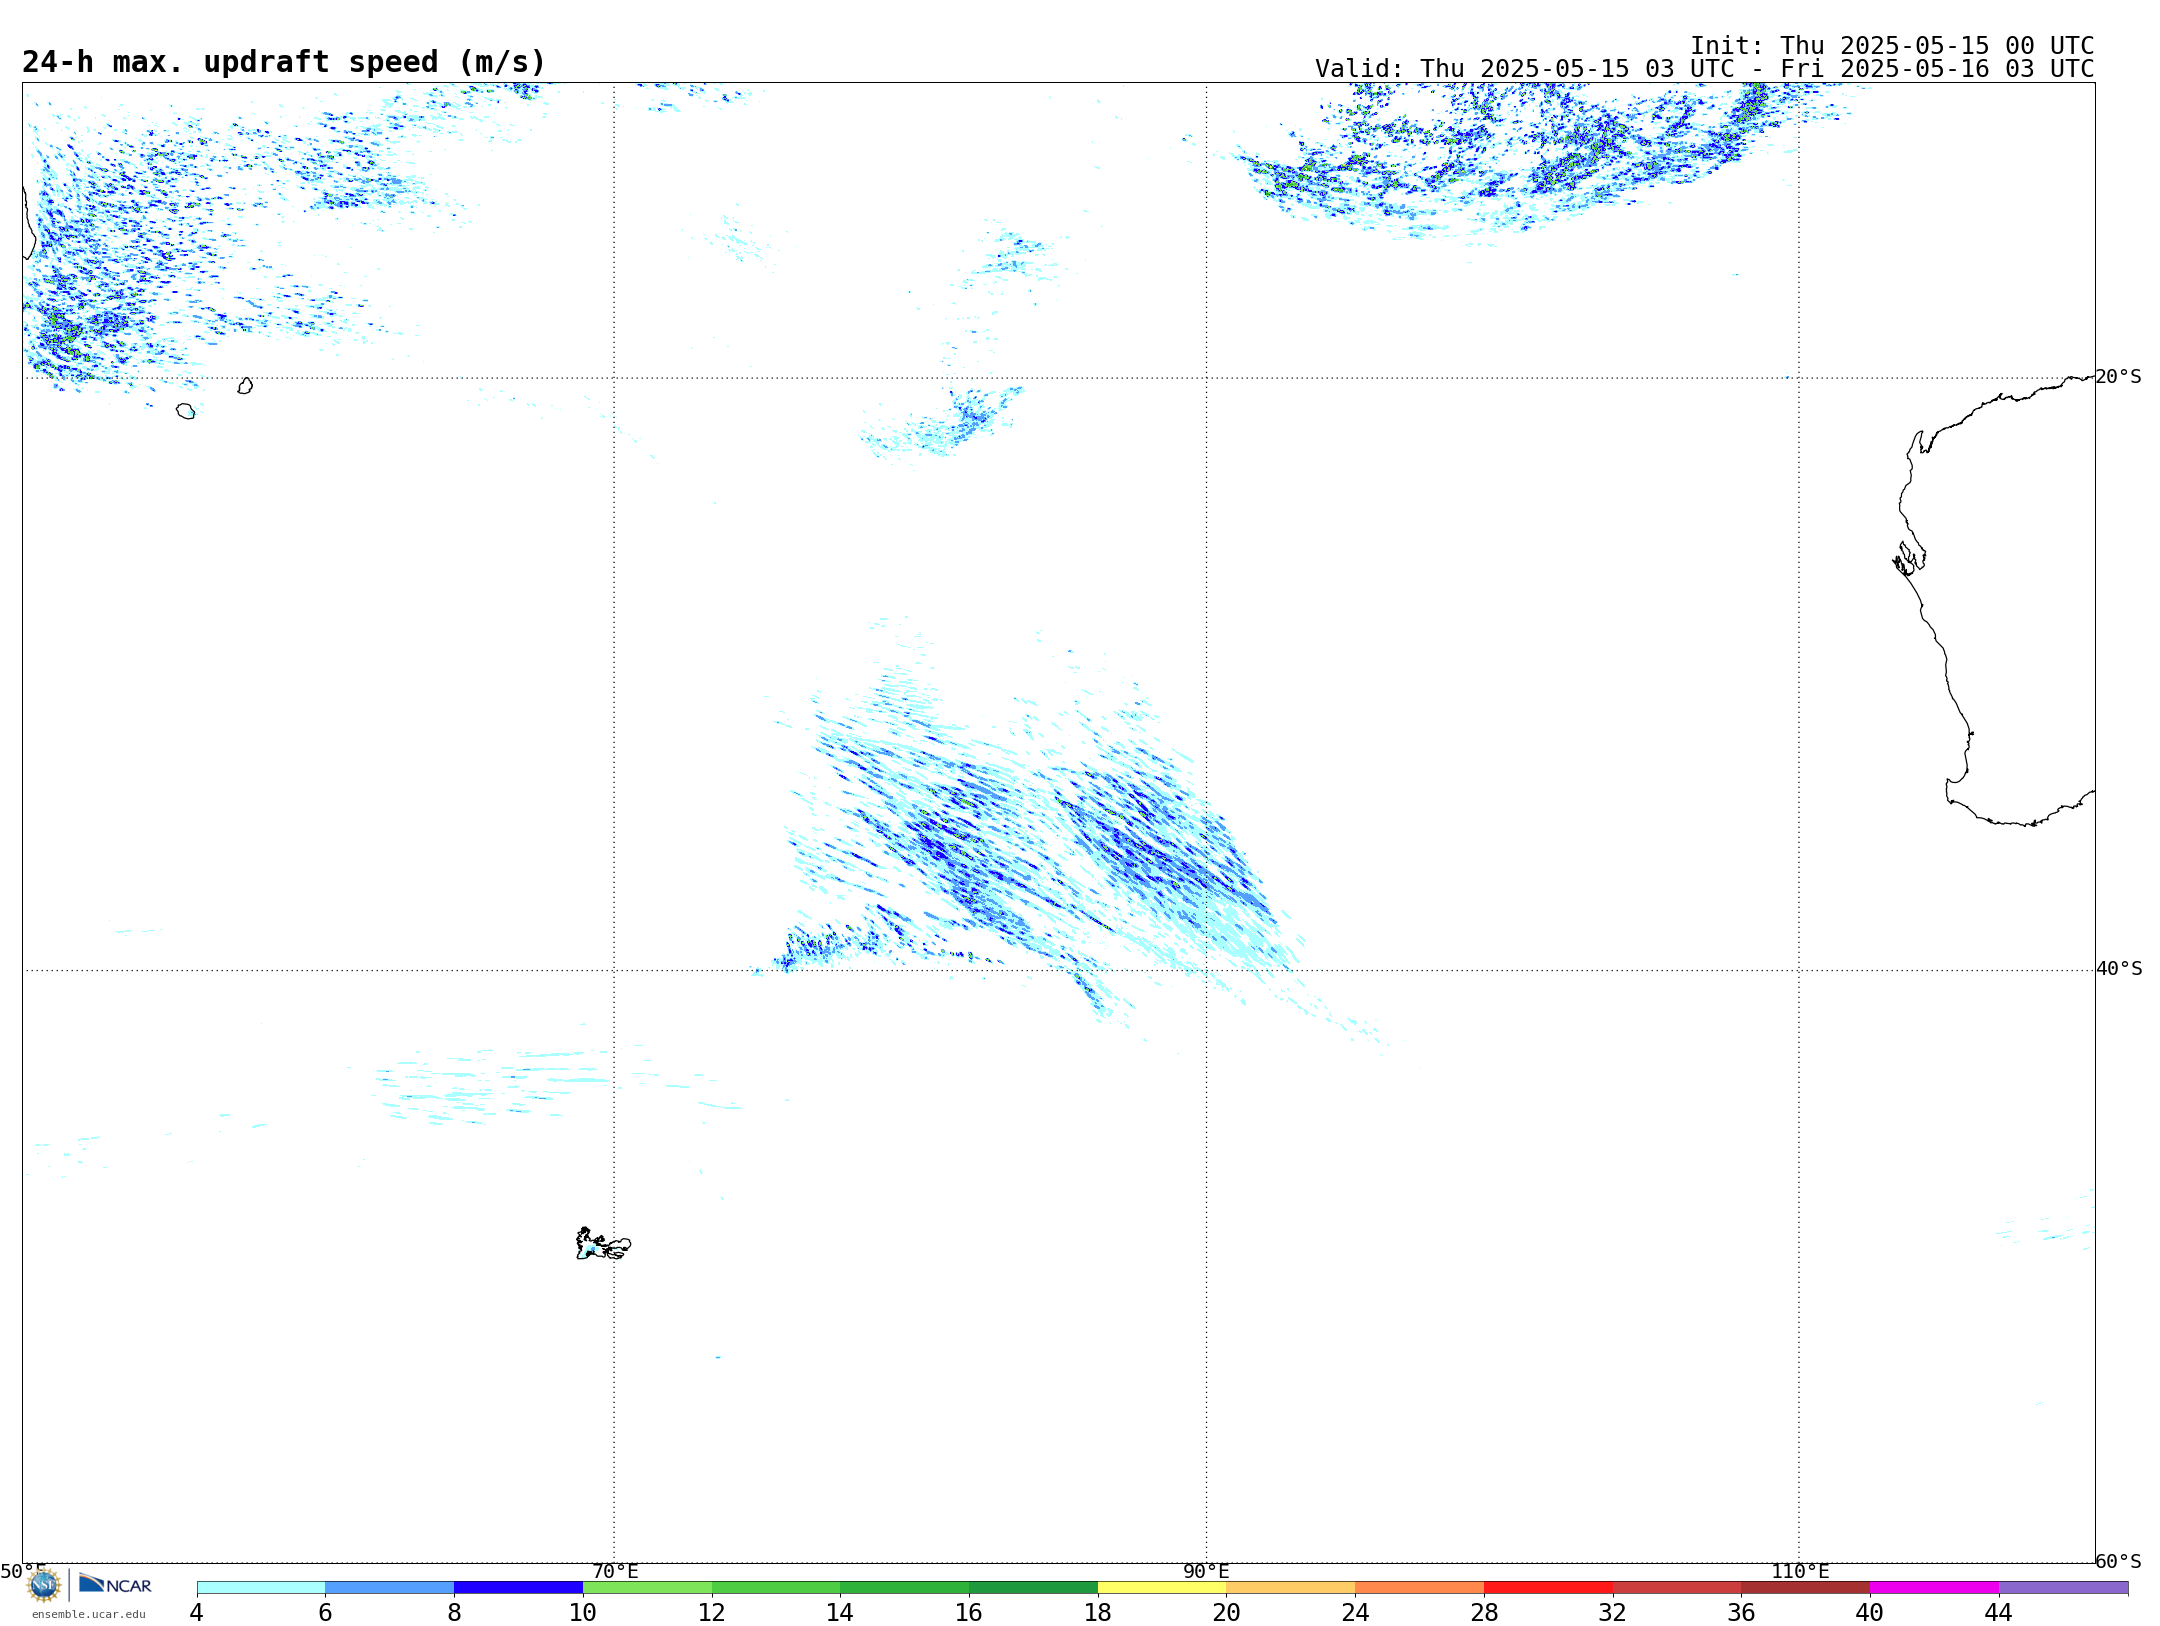Select the dark blue 8–10 color swatch

518,1587
